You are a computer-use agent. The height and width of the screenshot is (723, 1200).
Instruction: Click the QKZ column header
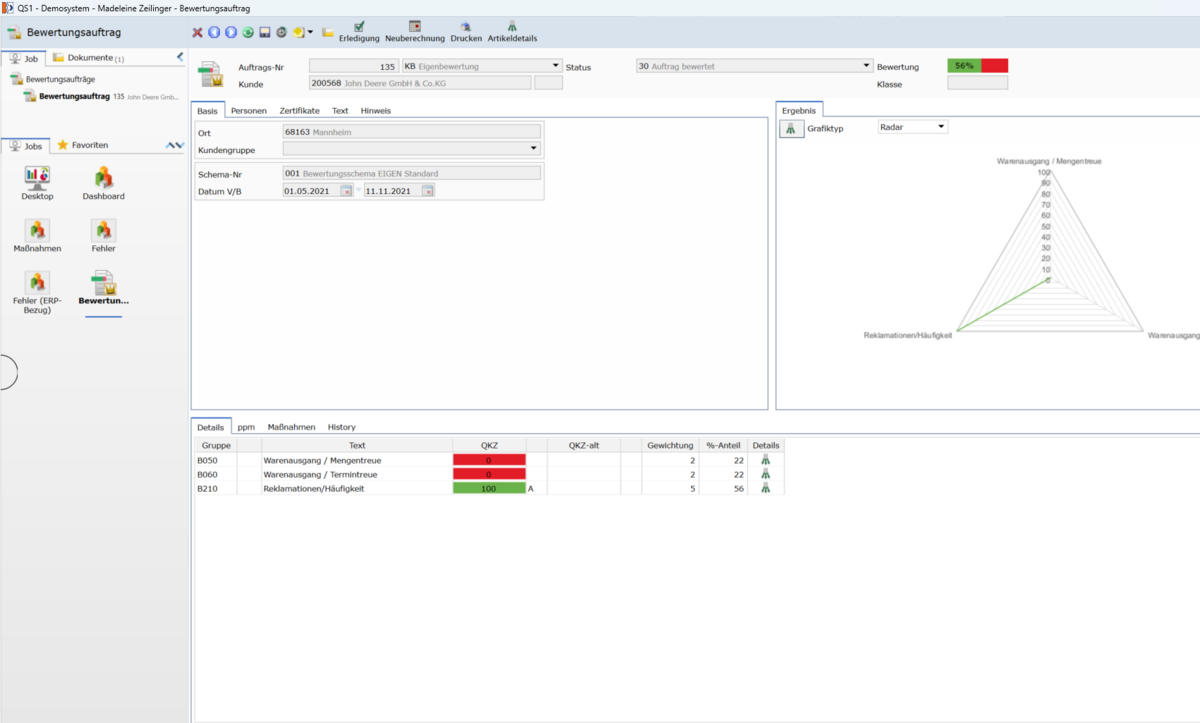(489, 445)
